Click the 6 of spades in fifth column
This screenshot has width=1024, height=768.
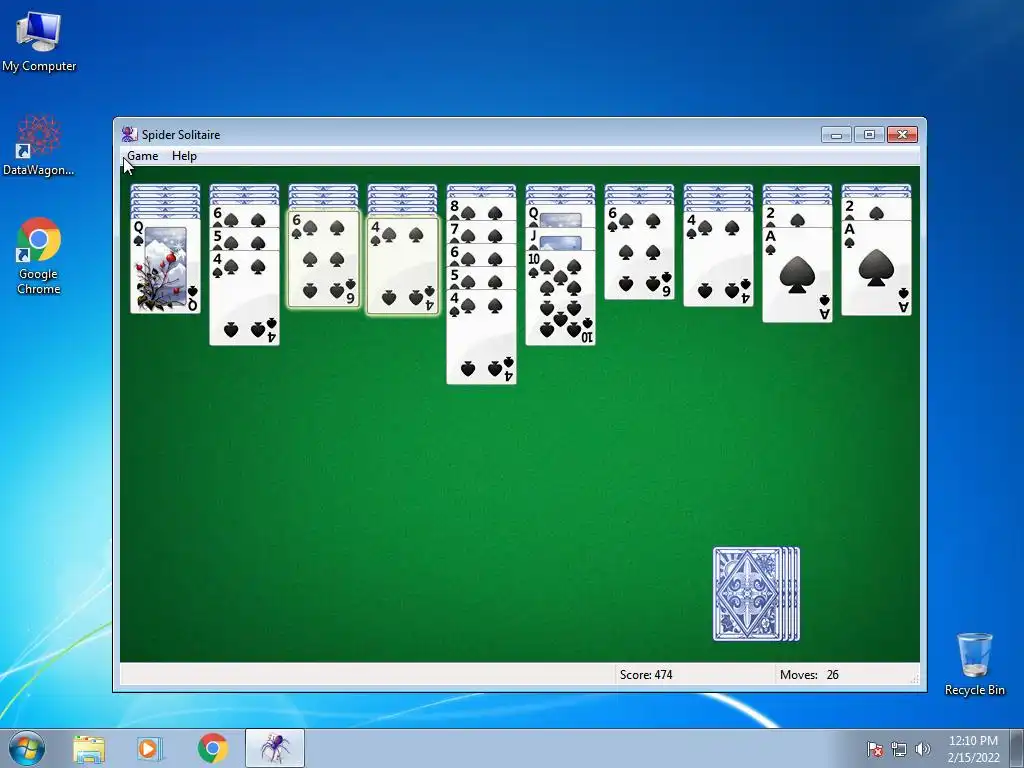click(x=481, y=255)
